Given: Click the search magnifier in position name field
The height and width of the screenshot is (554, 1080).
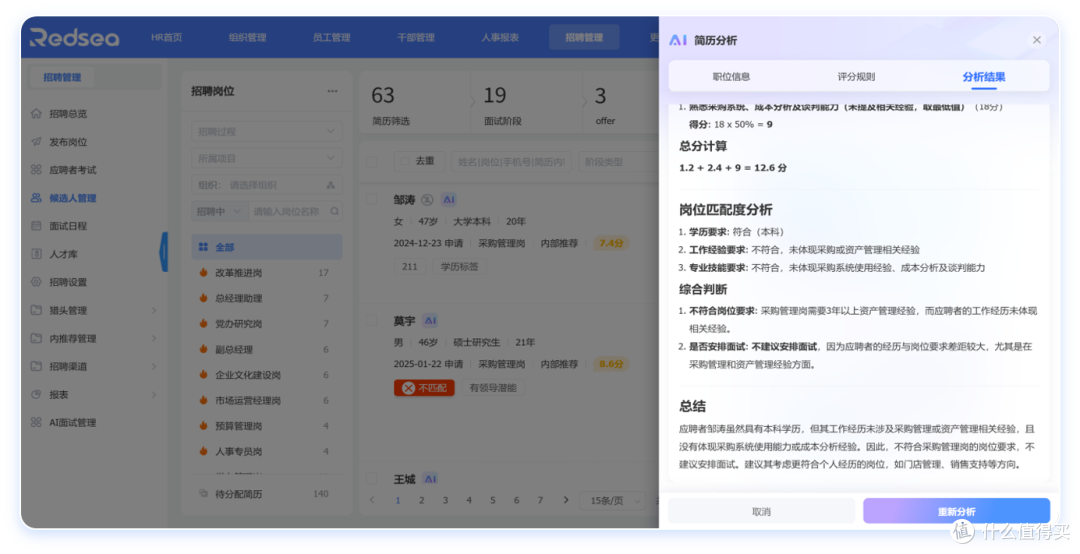Looking at the screenshot, I should point(335,211).
